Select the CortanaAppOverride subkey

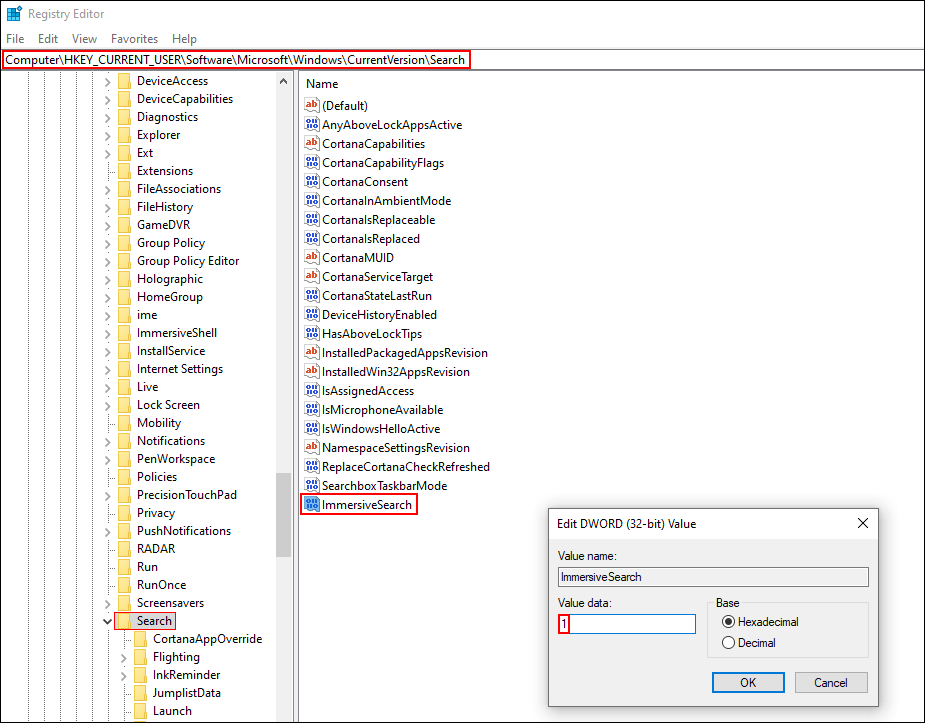(x=207, y=639)
